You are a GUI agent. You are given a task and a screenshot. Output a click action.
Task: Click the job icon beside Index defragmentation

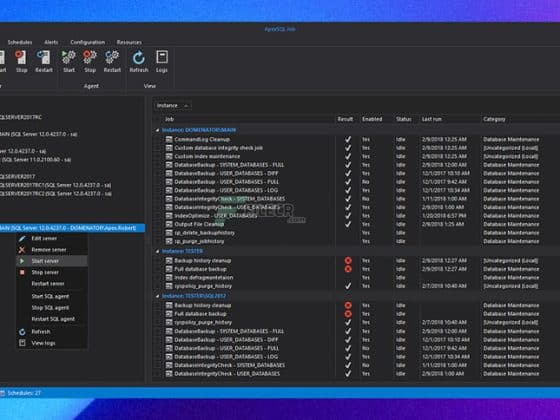(169, 278)
